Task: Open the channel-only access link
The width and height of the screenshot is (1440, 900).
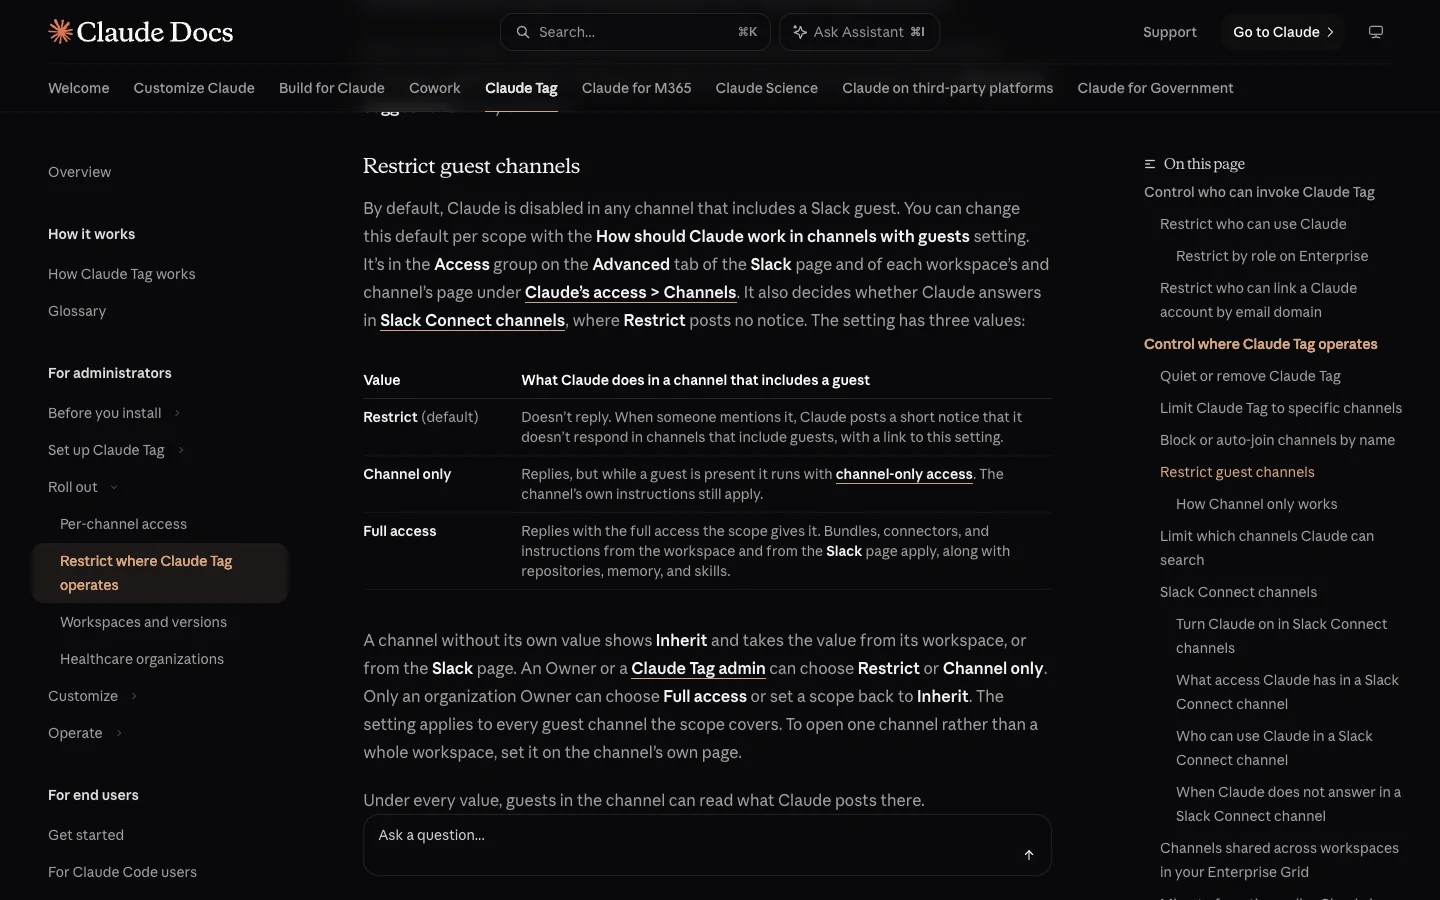Action: 904,474
